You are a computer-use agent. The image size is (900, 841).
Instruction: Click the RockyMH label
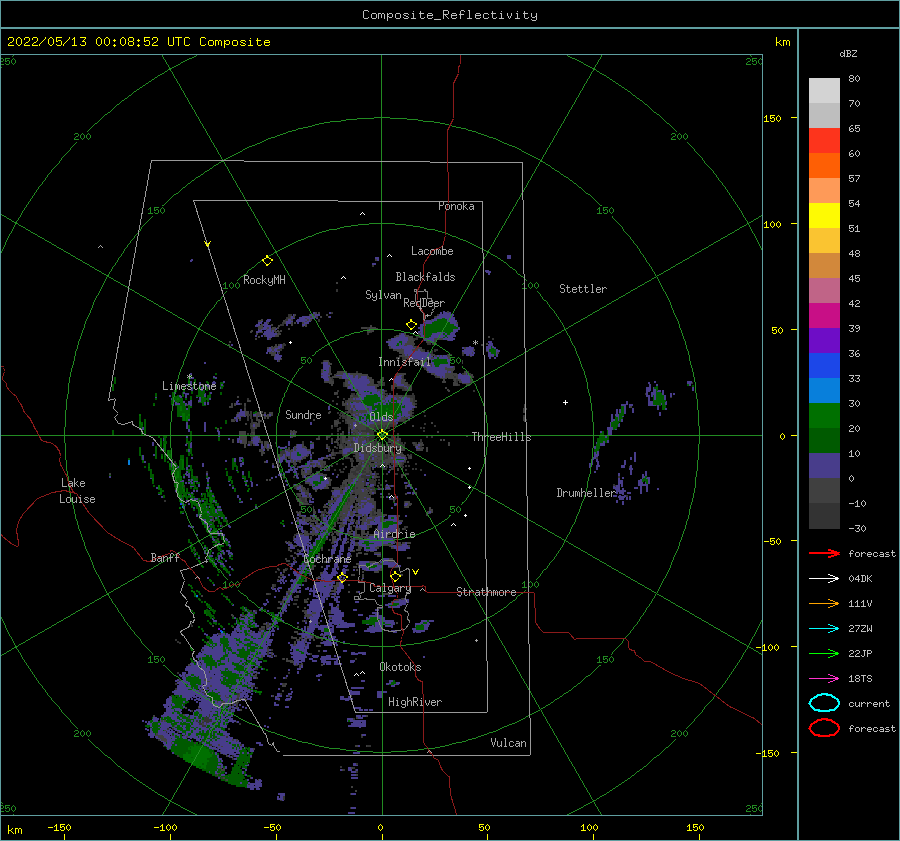[264, 280]
